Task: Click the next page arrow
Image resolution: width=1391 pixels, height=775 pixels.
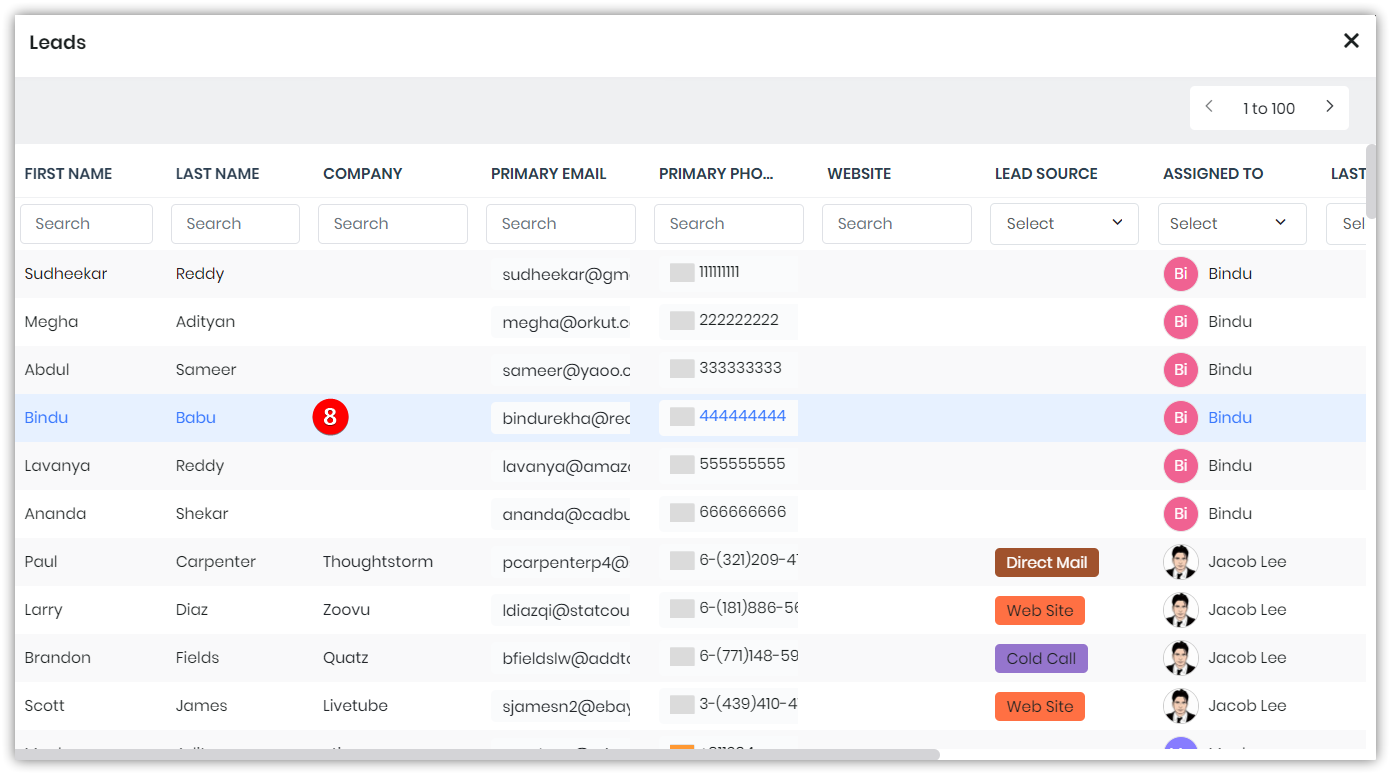Action: [1330, 105]
